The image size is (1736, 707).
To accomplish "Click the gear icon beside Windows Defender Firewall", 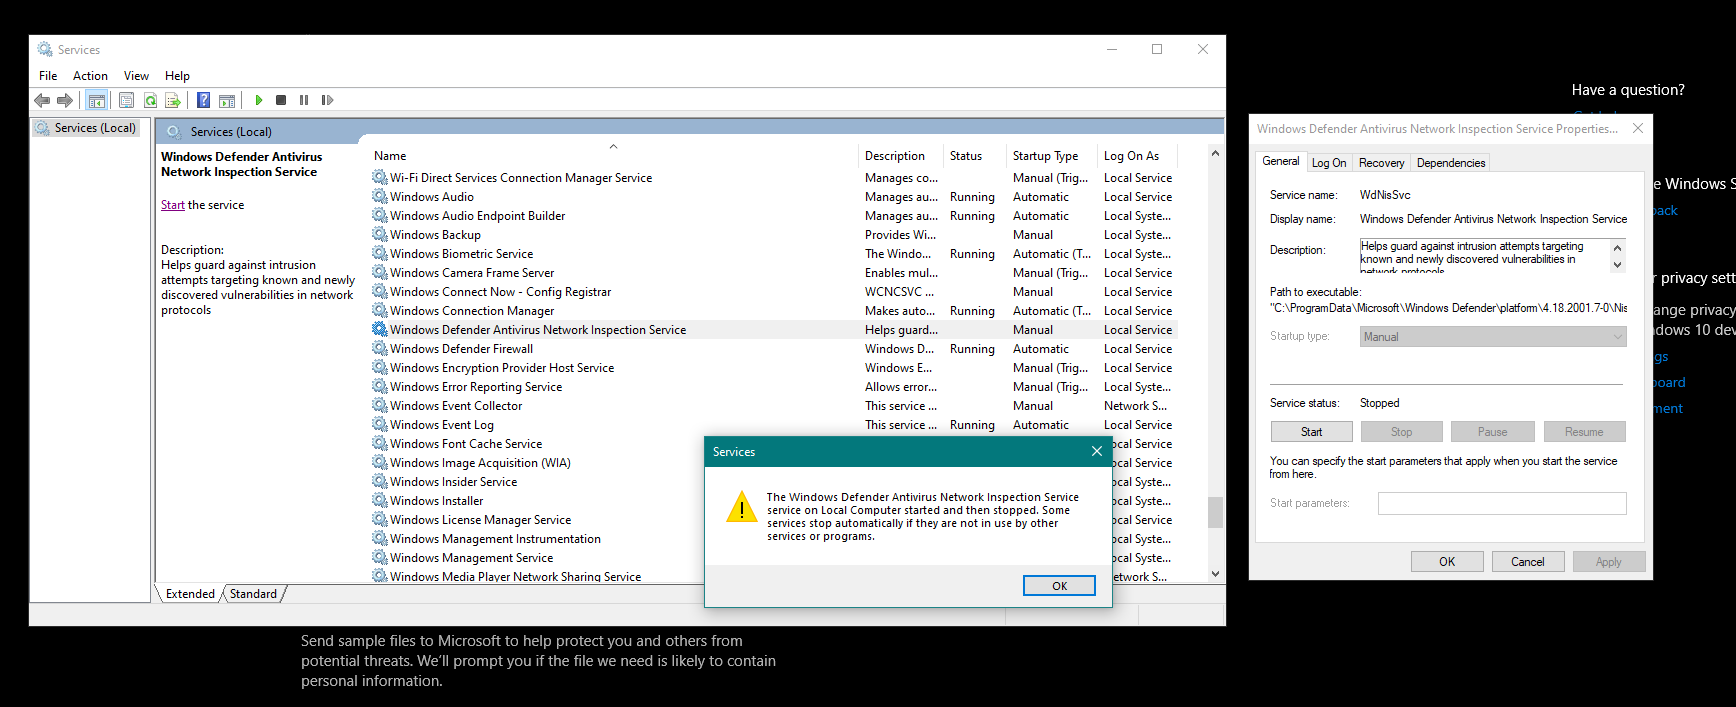I will [x=380, y=348].
